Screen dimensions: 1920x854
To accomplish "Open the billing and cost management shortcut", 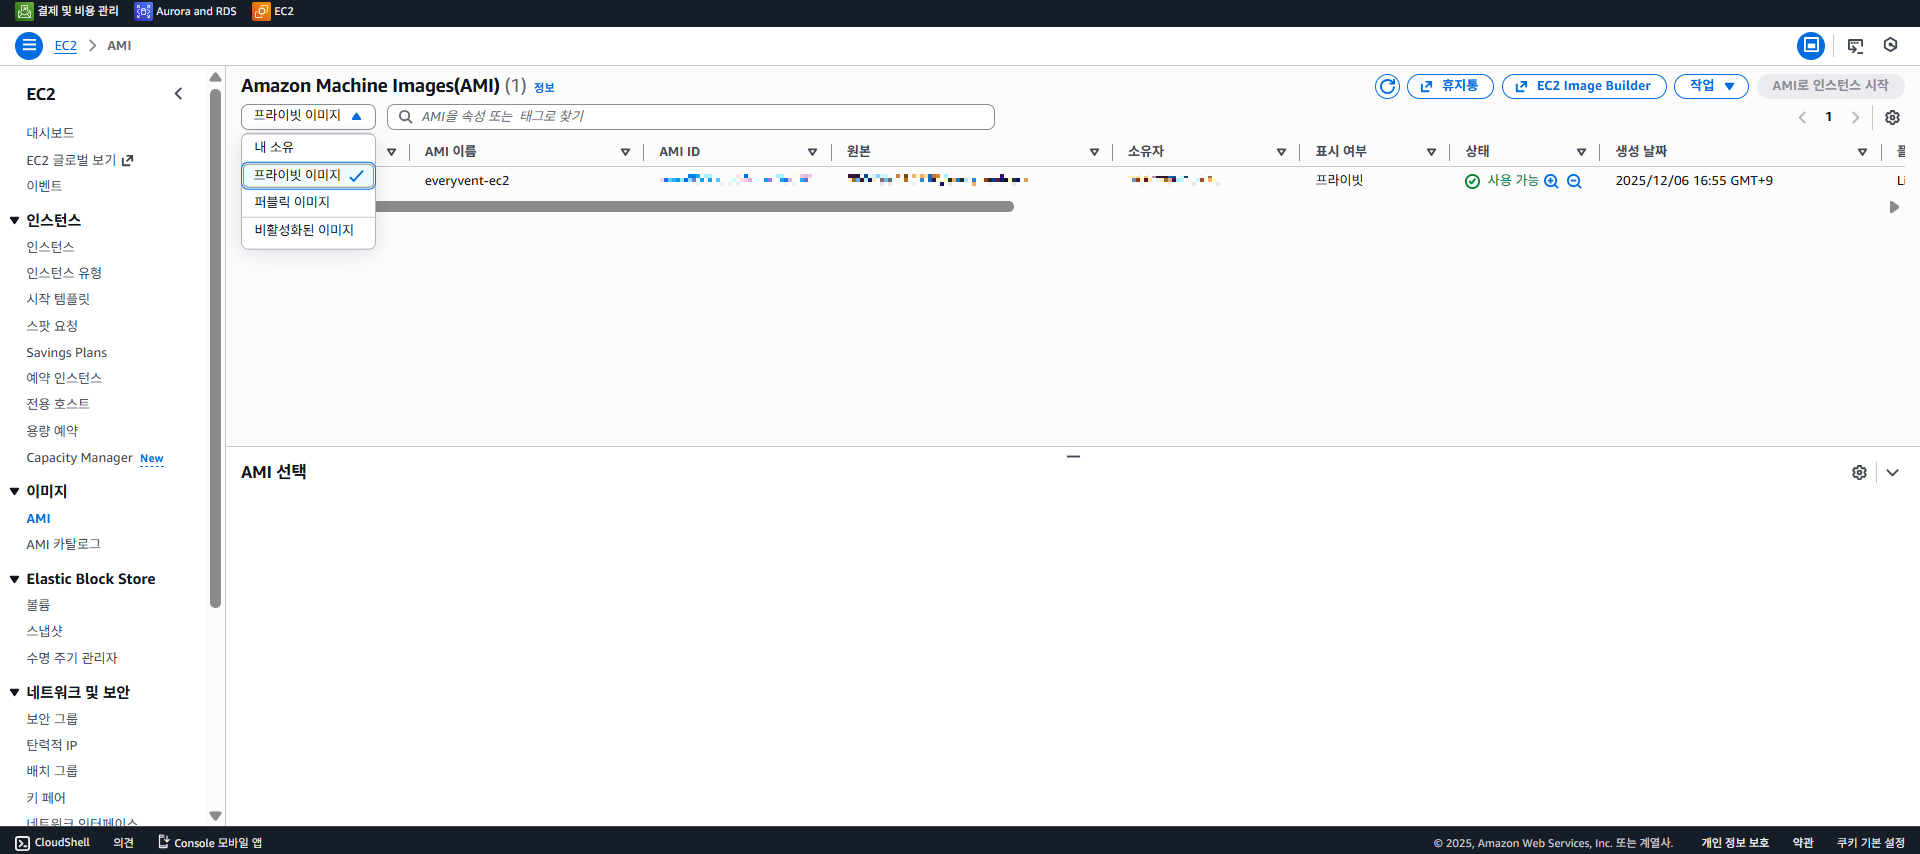I will pos(67,11).
